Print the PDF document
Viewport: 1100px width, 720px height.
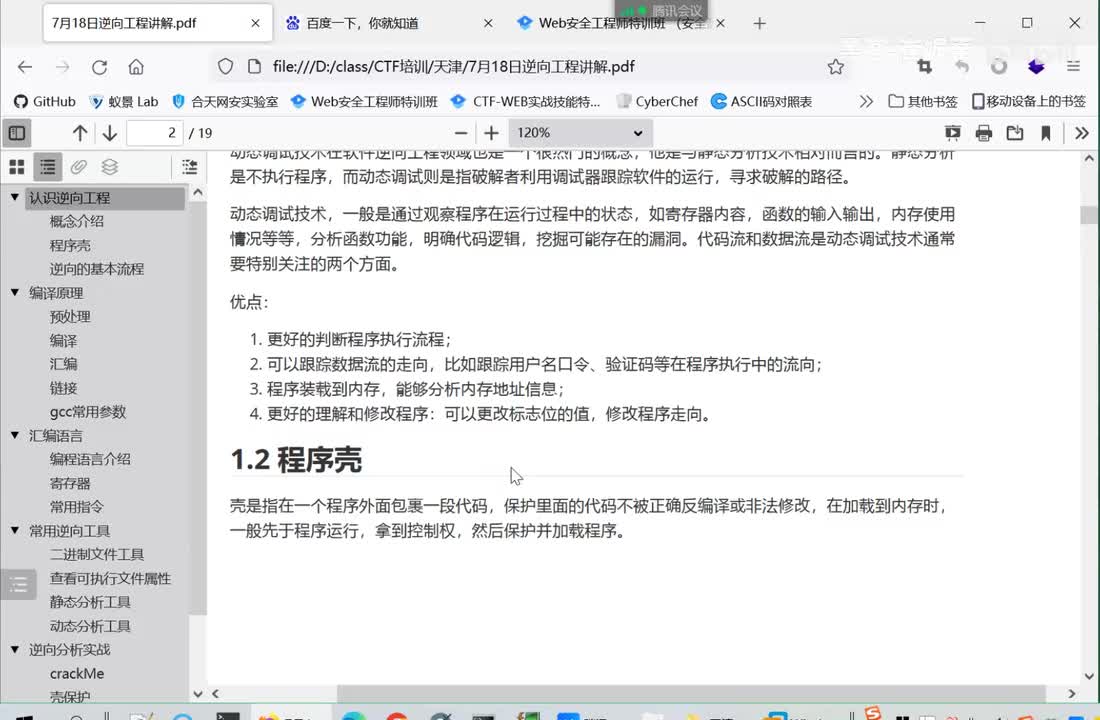click(x=984, y=133)
